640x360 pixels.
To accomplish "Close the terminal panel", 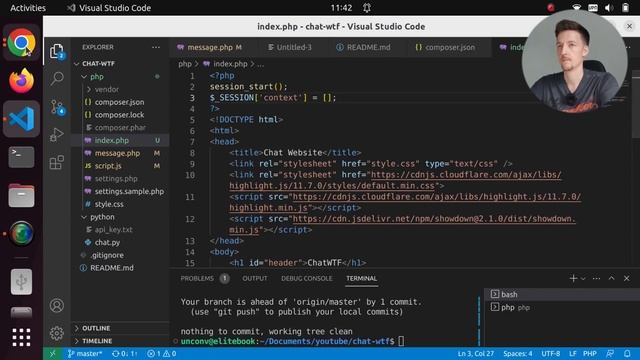I will click(x=627, y=278).
